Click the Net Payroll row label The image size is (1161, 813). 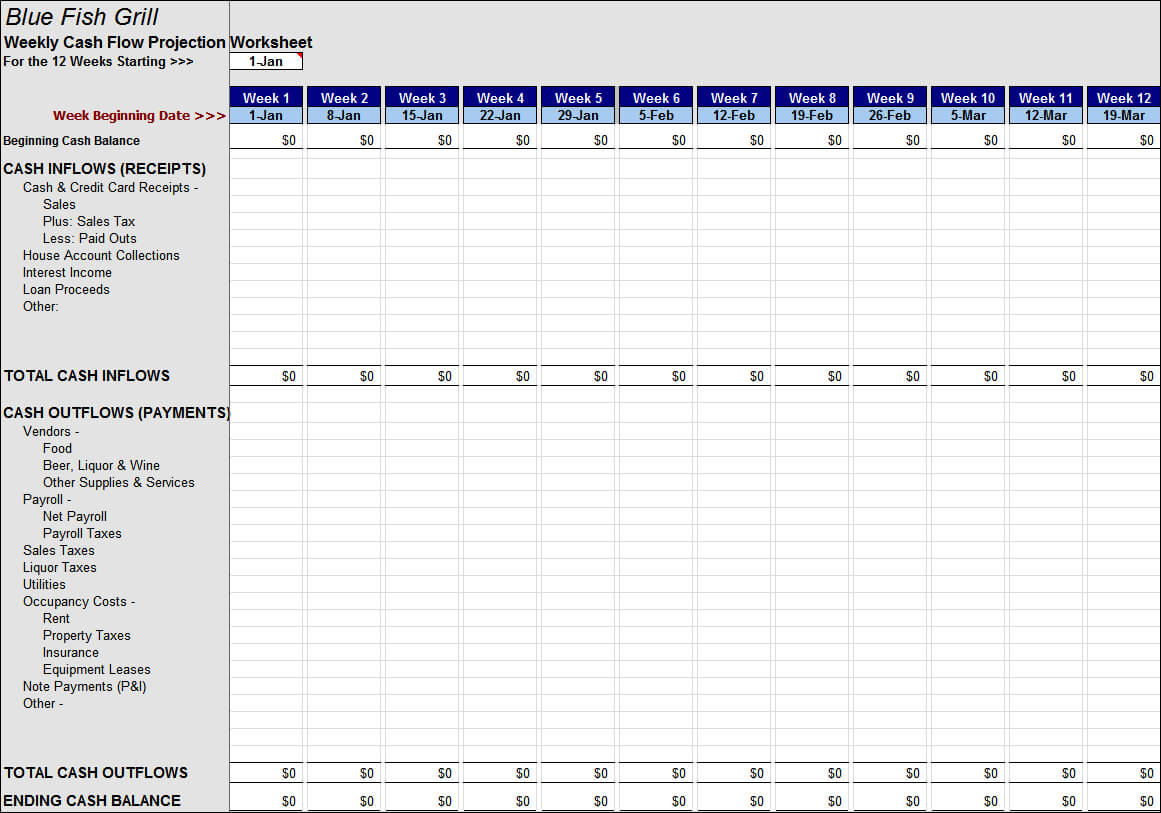(75, 516)
